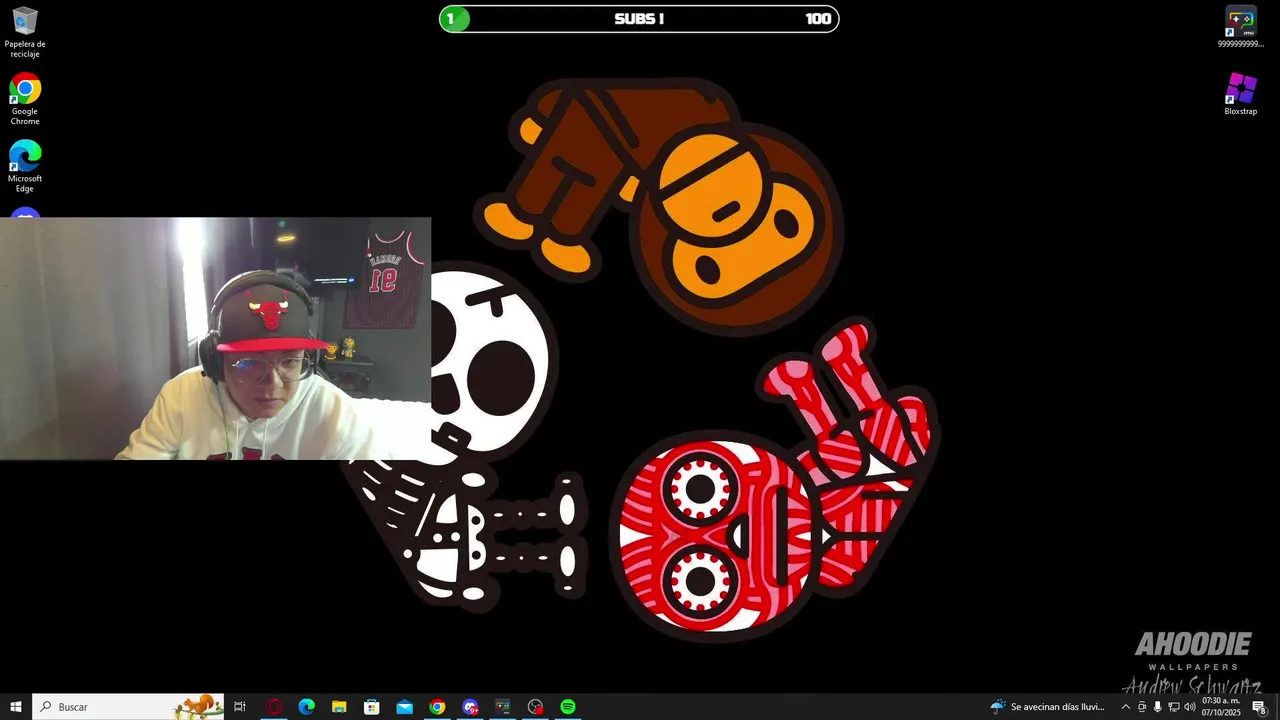
Task: Open the Opera GX taskbar icon
Action: click(x=274, y=707)
